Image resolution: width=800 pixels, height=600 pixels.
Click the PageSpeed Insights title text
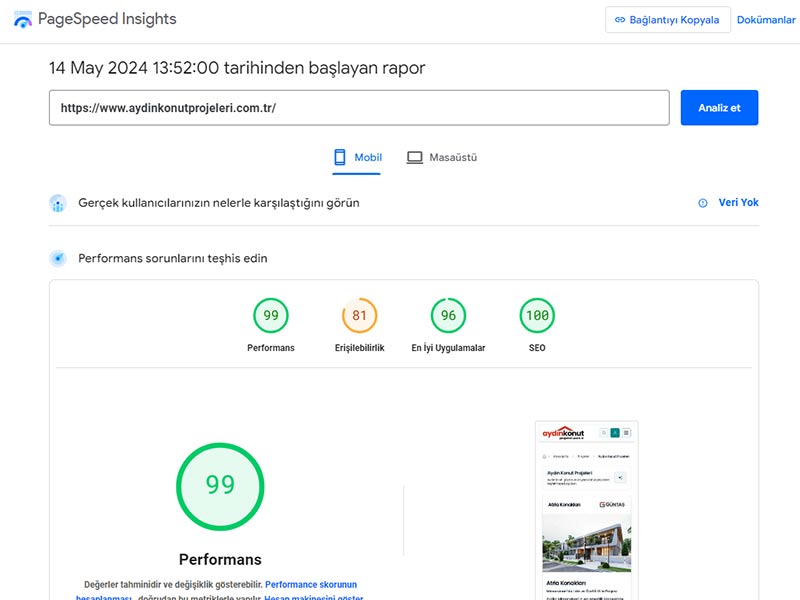click(x=107, y=19)
